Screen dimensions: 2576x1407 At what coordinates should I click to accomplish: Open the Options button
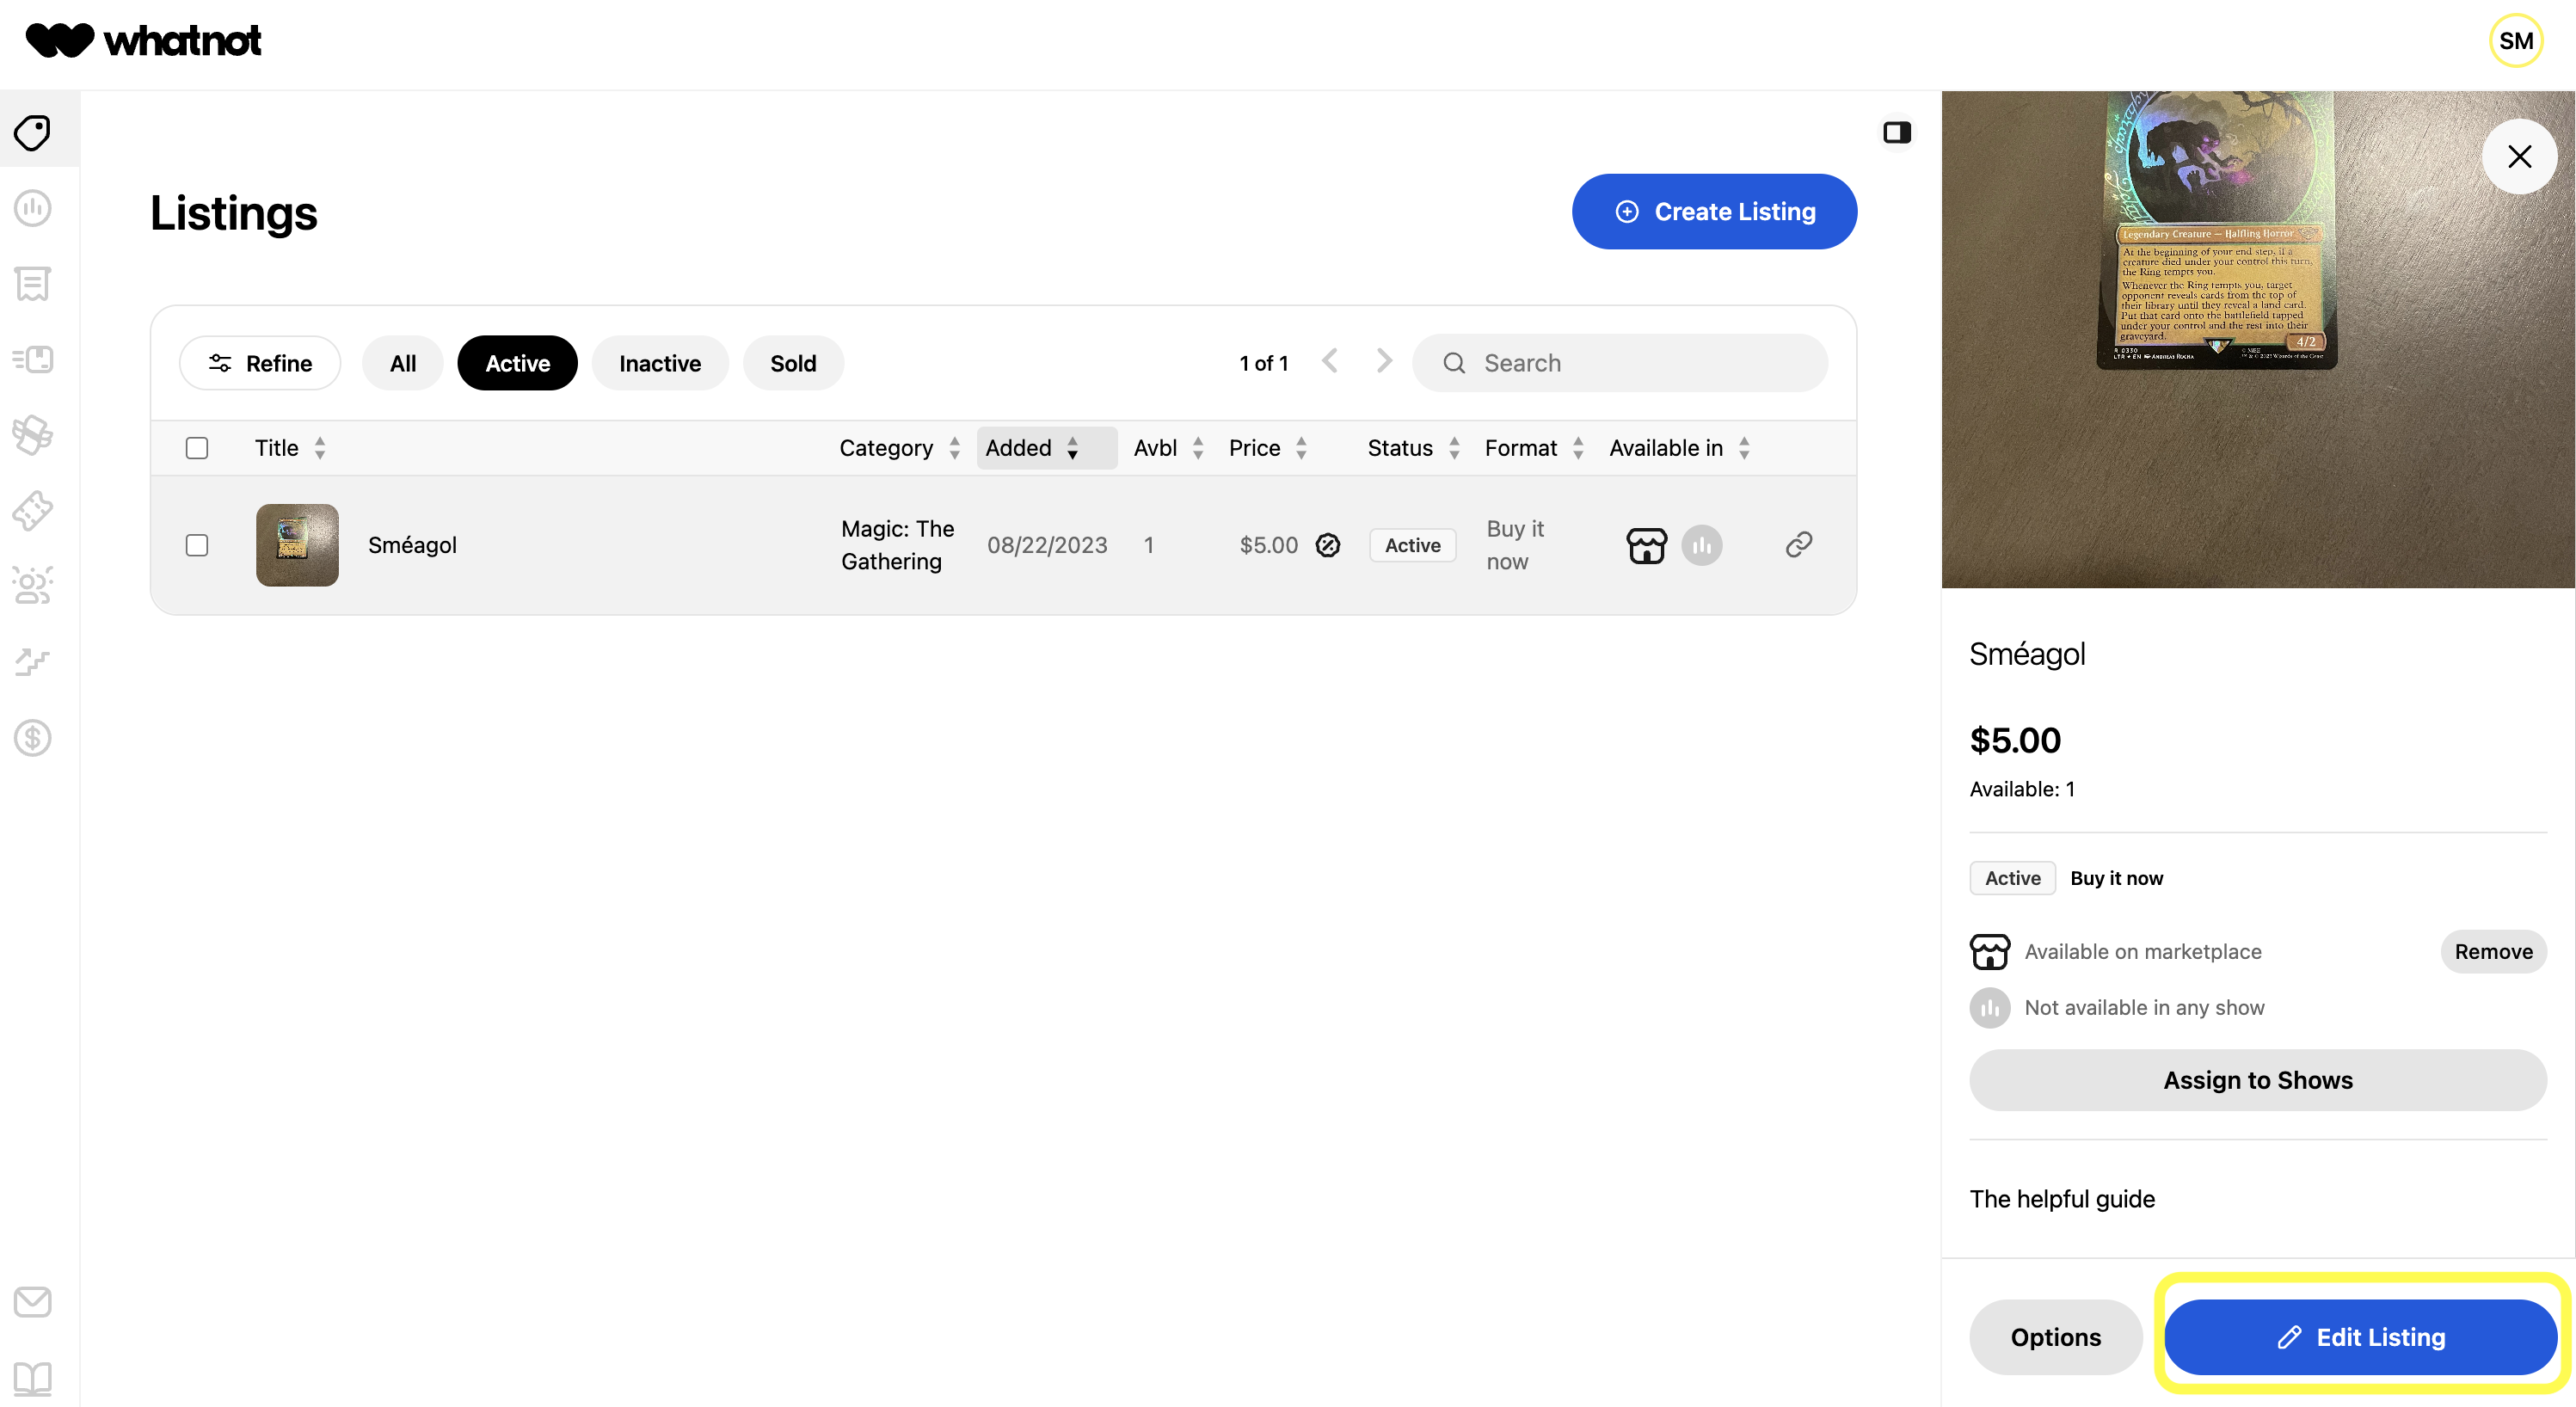(2056, 1337)
